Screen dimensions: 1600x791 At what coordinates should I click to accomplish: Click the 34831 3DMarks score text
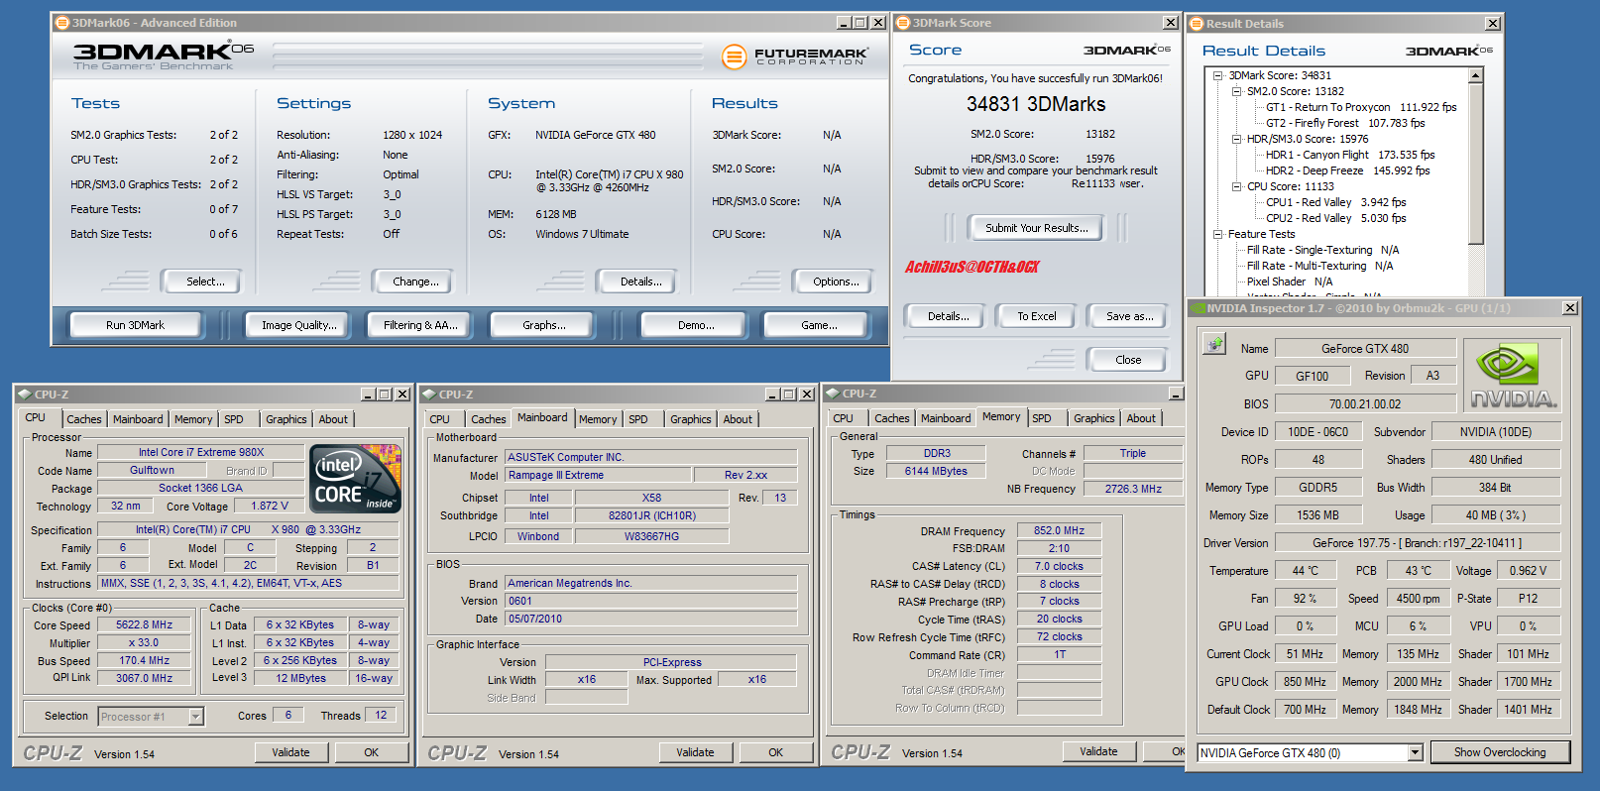pos(1035,104)
